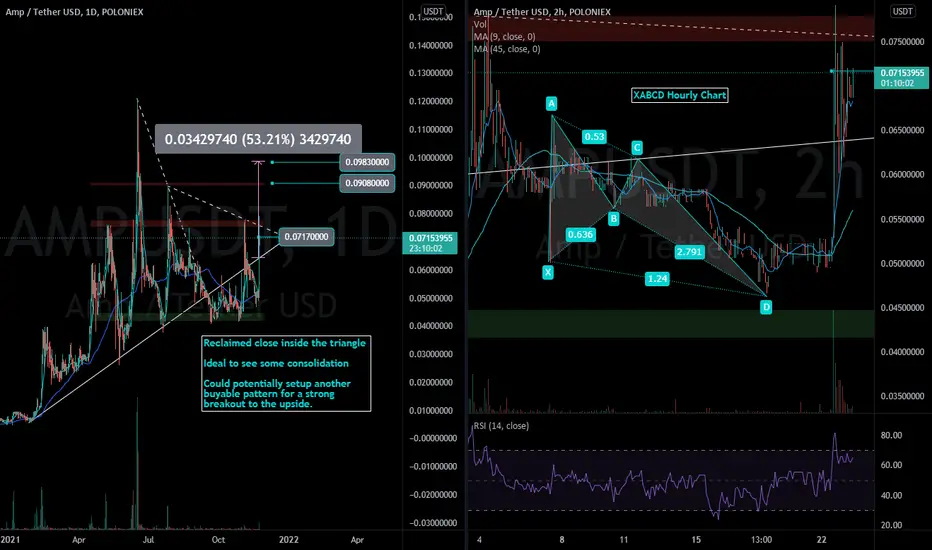
Task: Click the harmonic pattern point B label
Action: pyautogui.click(x=613, y=219)
